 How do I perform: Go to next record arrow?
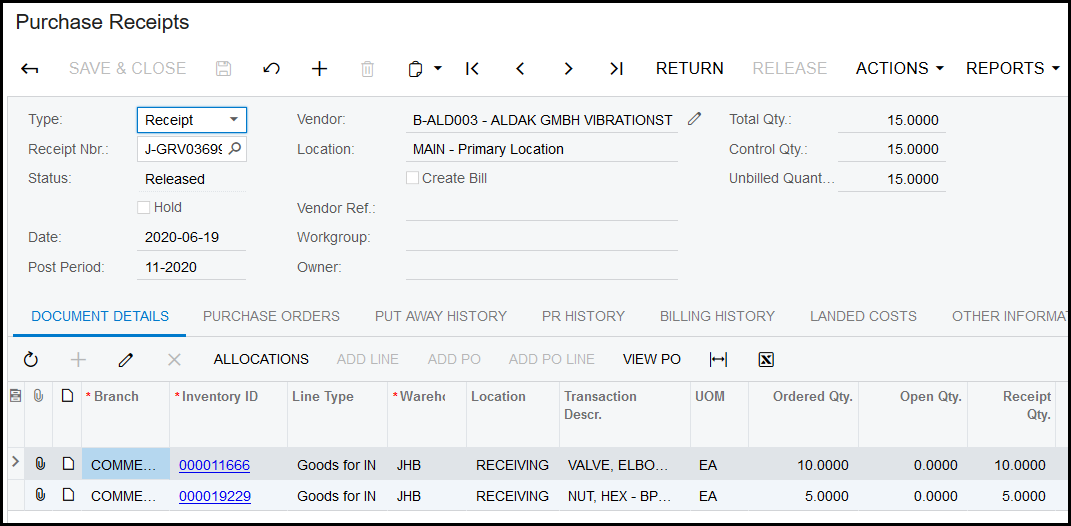568,69
